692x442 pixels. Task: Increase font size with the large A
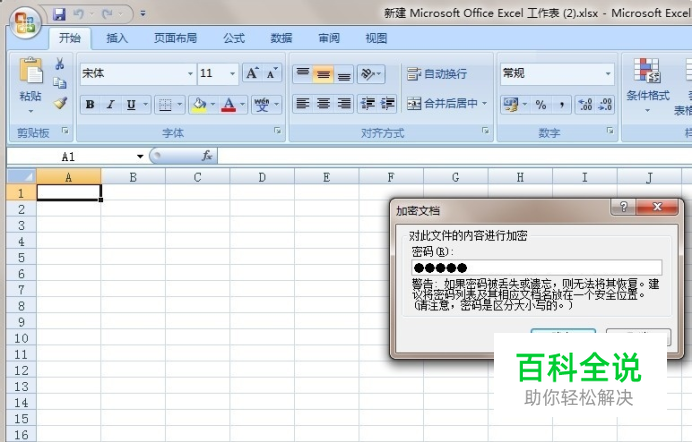point(252,73)
